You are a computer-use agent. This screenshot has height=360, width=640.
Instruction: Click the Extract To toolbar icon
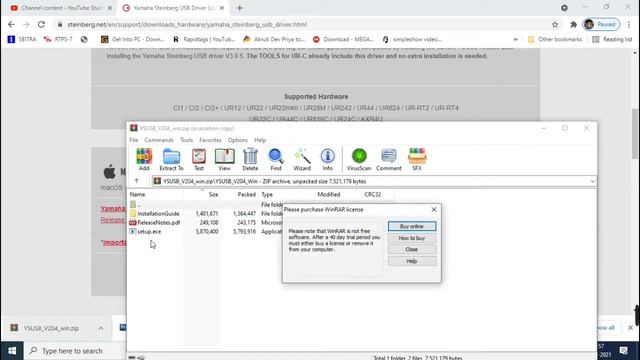[x=171, y=159]
